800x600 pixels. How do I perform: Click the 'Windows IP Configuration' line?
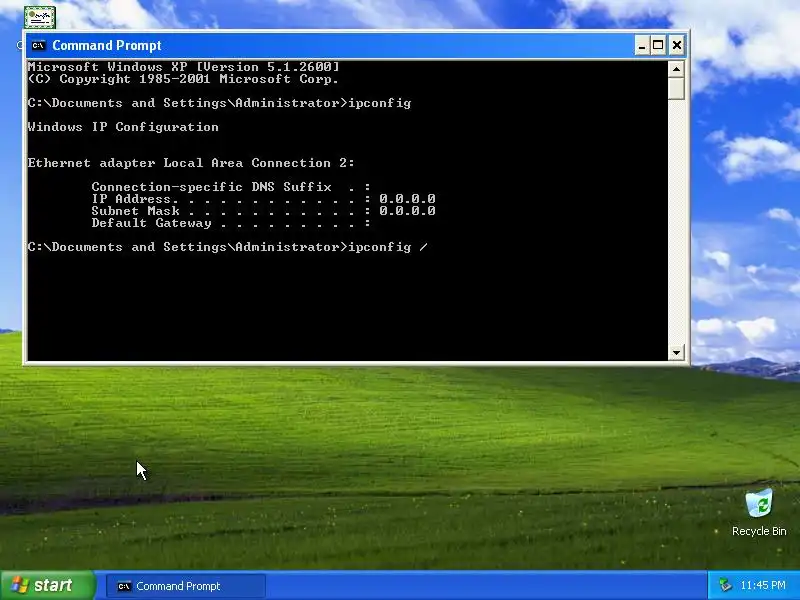coord(123,127)
